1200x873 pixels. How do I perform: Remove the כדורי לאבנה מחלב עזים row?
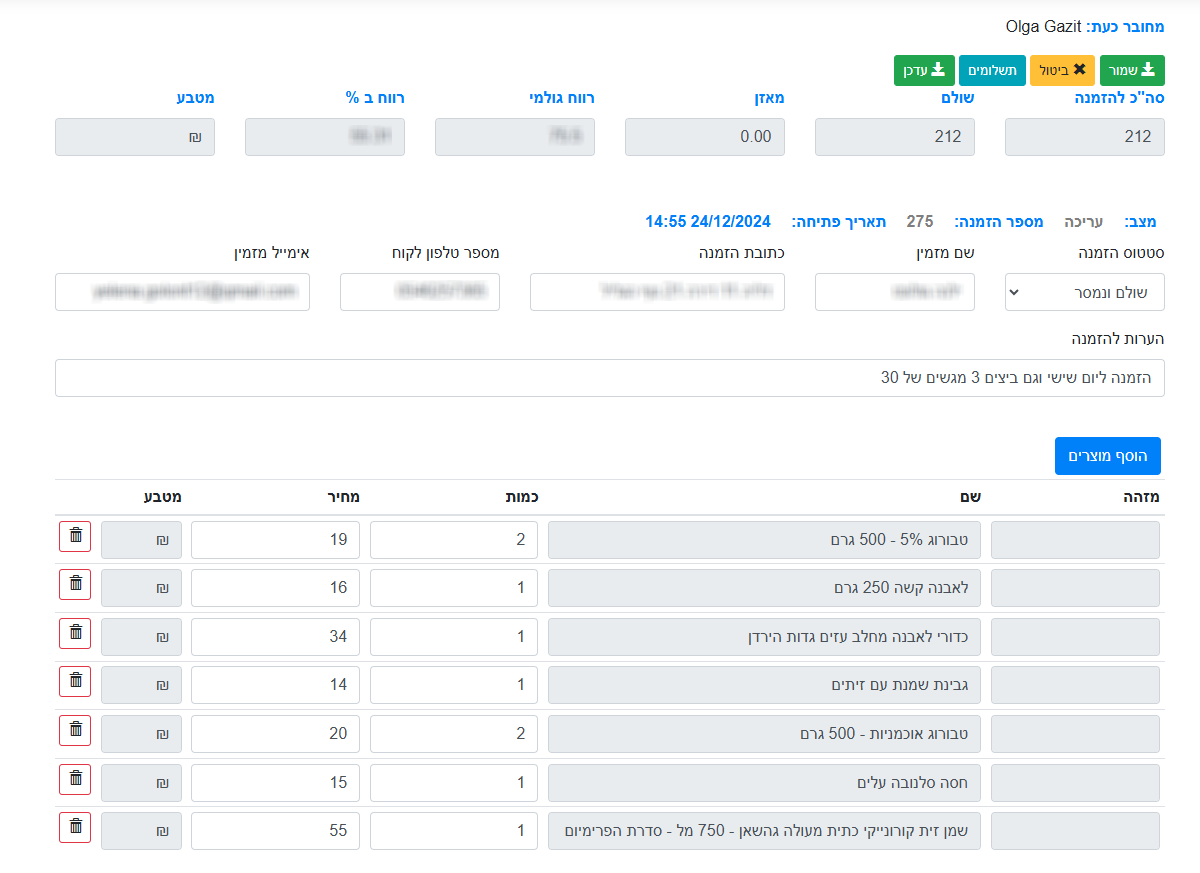click(75, 634)
